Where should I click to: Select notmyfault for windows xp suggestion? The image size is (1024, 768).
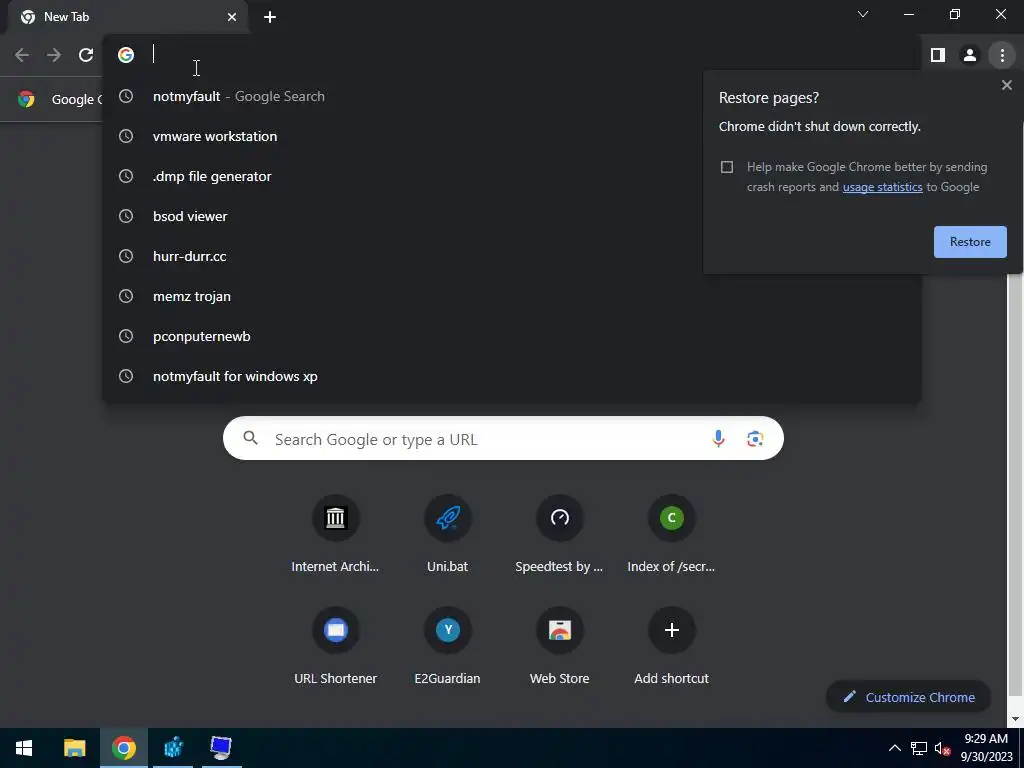tap(511, 376)
